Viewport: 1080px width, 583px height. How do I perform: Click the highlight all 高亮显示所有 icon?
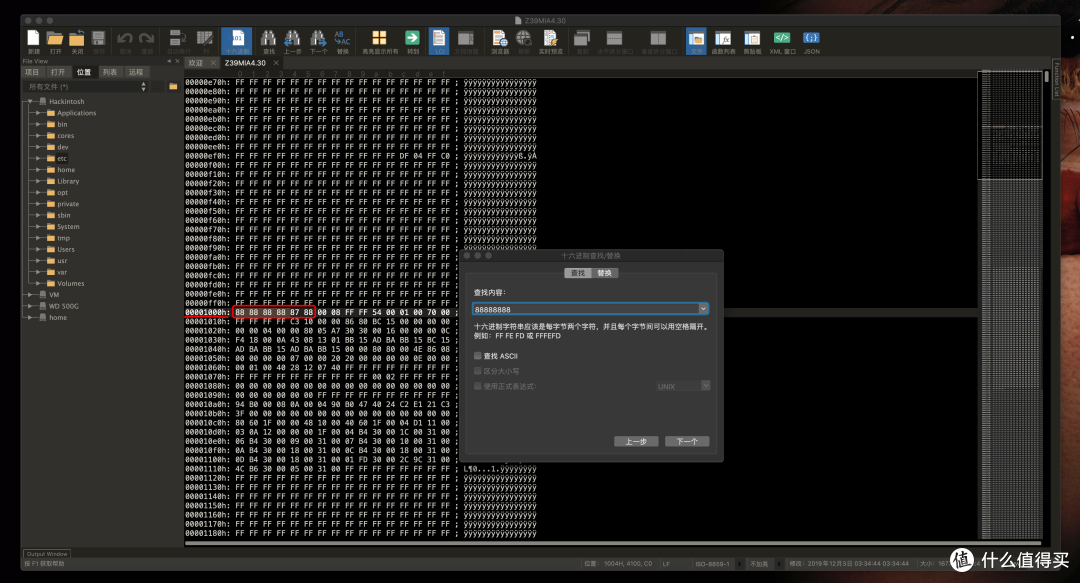[x=380, y=40]
